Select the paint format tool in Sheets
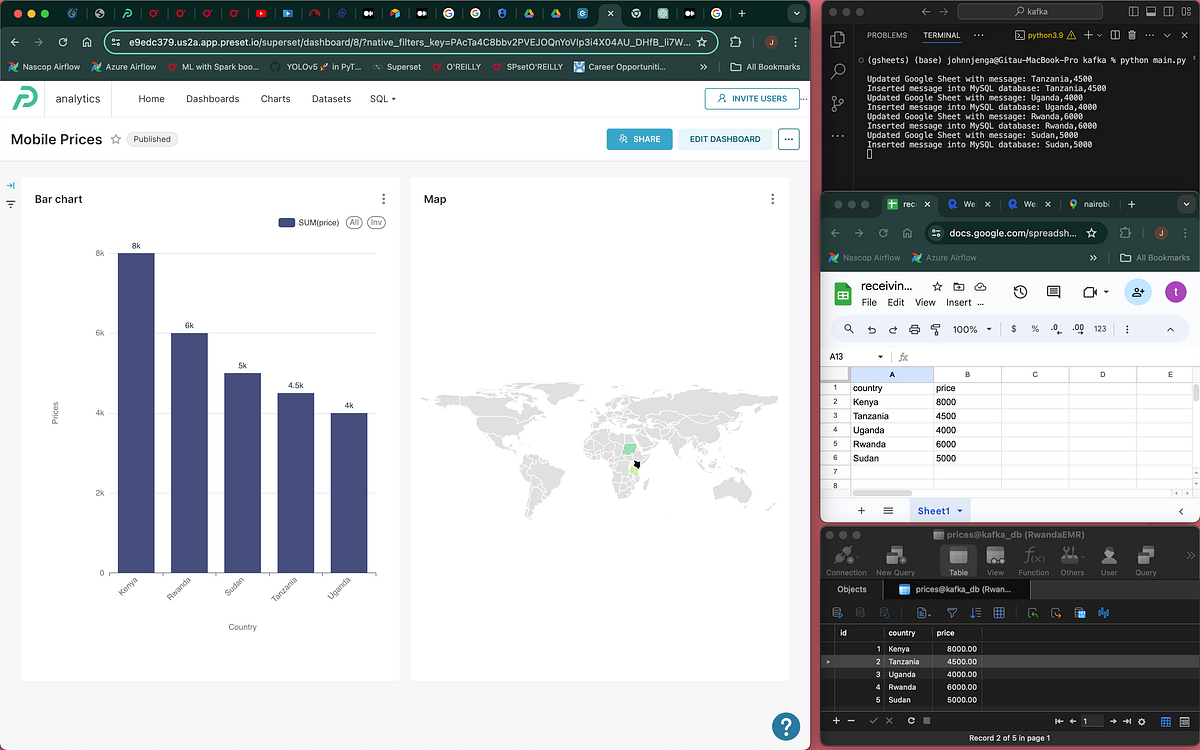This screenshot has width=1200, height=750. coord(935,329)
